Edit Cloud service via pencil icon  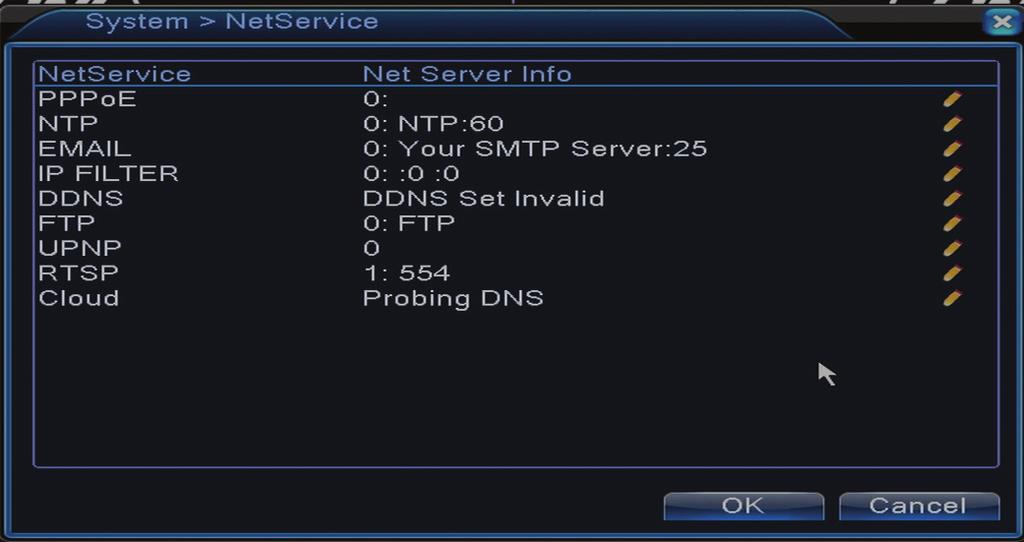952,298
